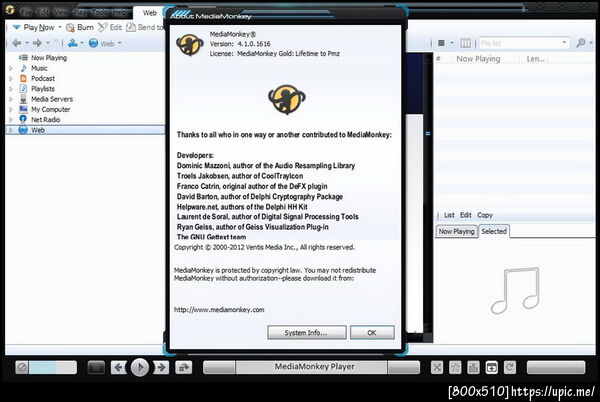This screenshot has width=600, height=402.
Task: Click the round Play button
Action: [x=140, y=368]
